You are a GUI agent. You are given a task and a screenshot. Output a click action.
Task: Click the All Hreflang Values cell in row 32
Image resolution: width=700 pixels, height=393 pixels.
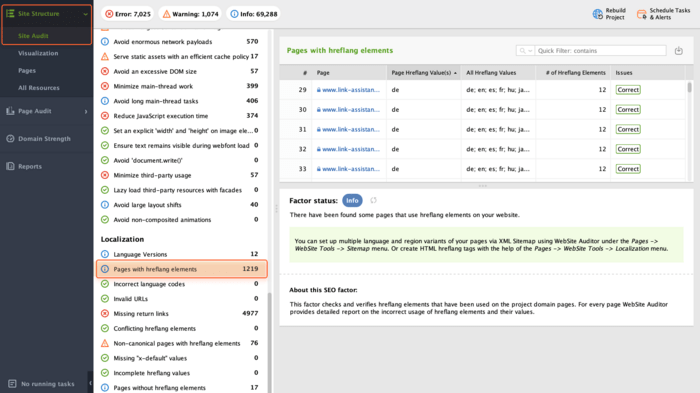(x=498, y=149)
